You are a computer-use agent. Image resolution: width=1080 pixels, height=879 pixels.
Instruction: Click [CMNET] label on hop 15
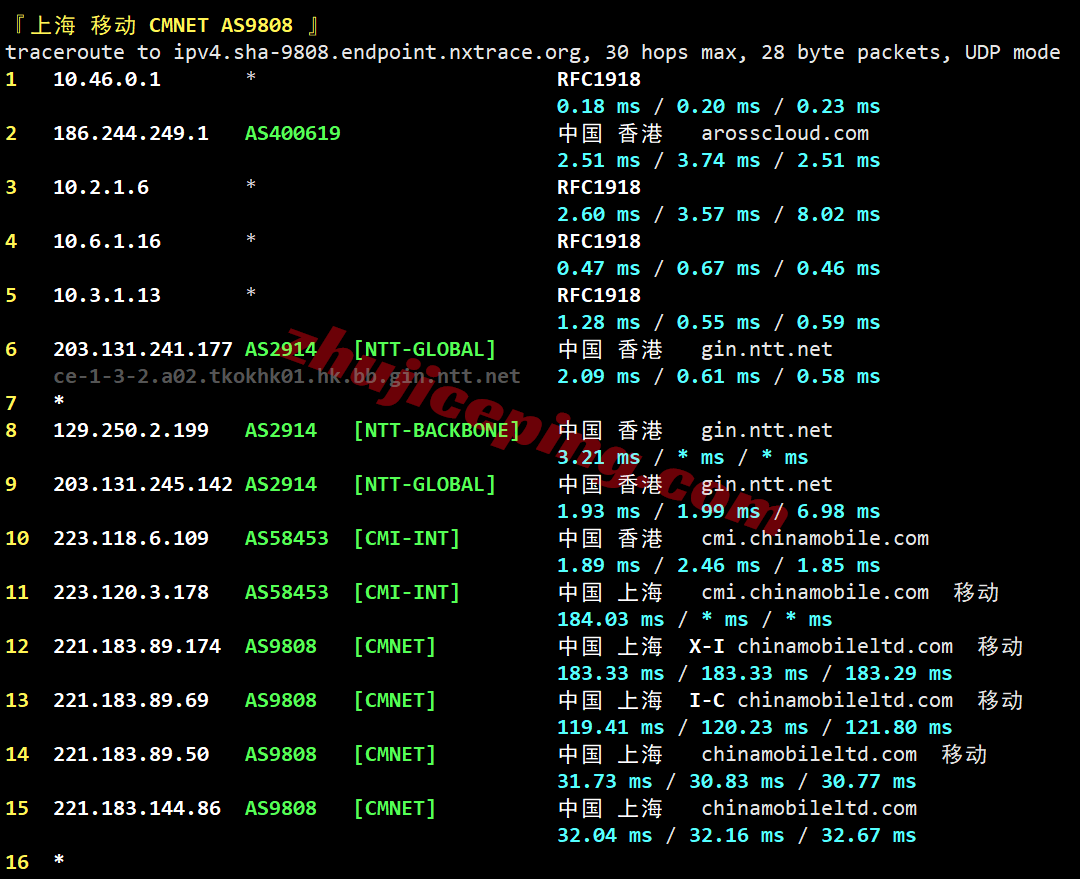395,808
